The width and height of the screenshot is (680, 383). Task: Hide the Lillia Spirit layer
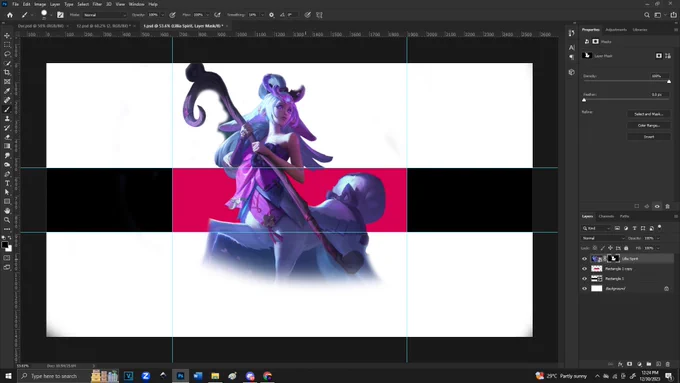584,259
